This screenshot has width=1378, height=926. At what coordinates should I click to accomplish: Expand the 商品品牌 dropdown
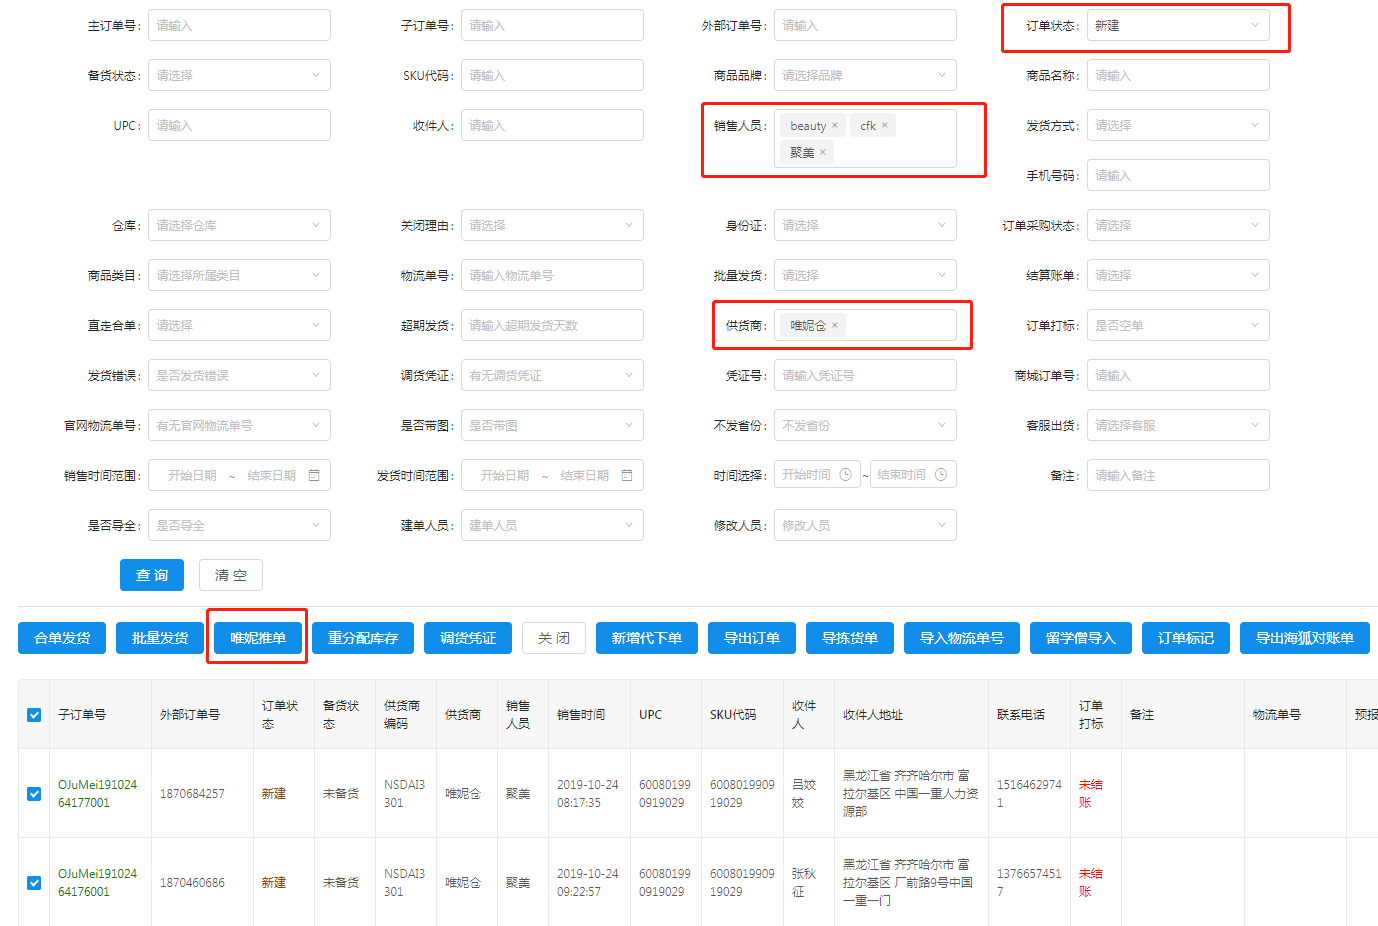click(x=865, y=75)
